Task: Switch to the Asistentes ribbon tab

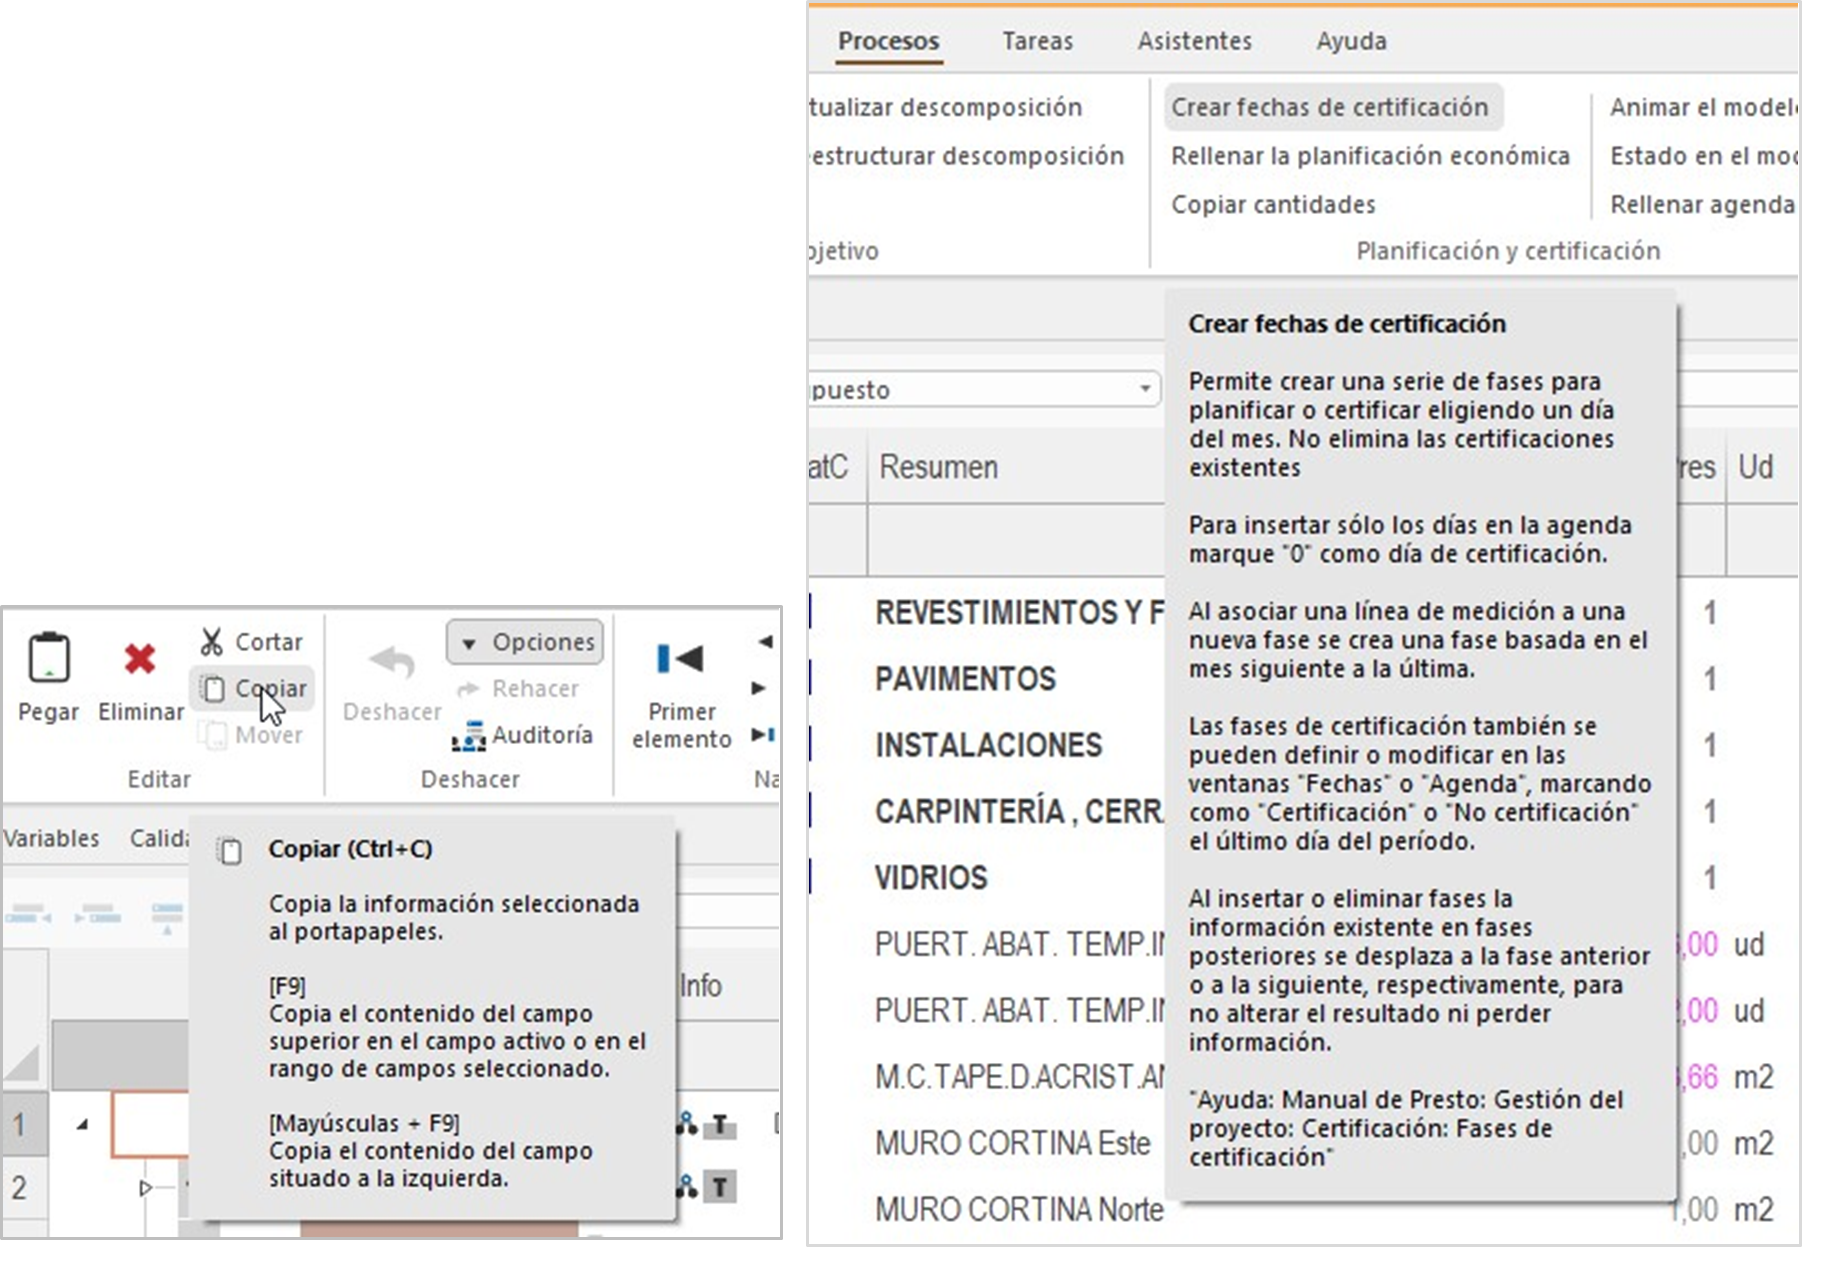Action: [1194, 42]
